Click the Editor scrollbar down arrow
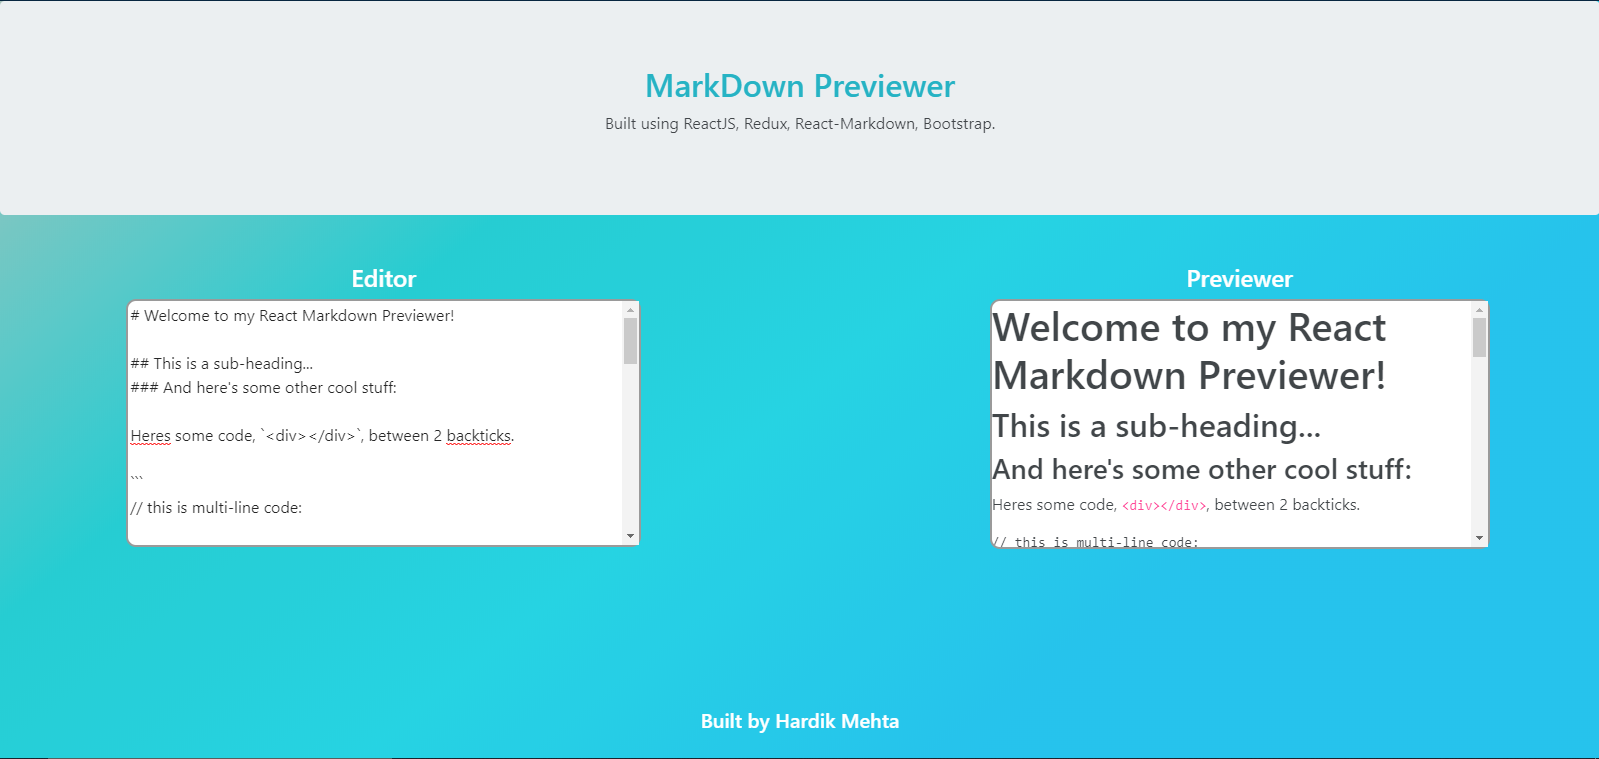The height and width of the screenshot is (759, 1599). point(630,536)
